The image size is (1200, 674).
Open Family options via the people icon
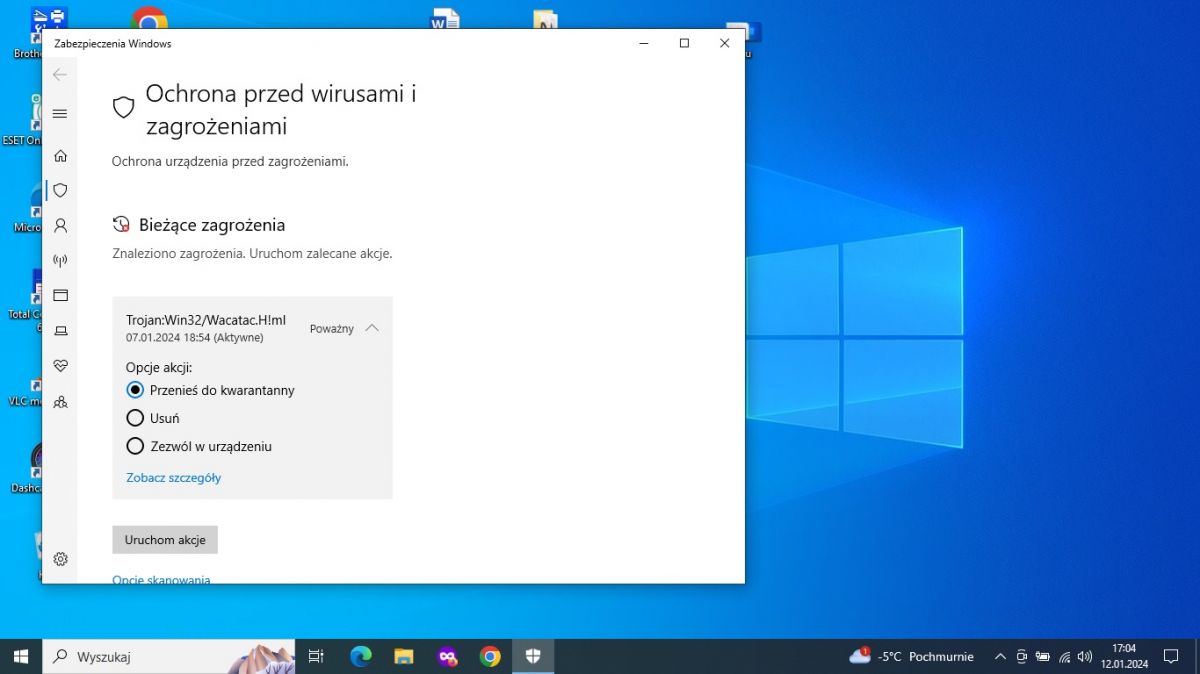[60, 401]
